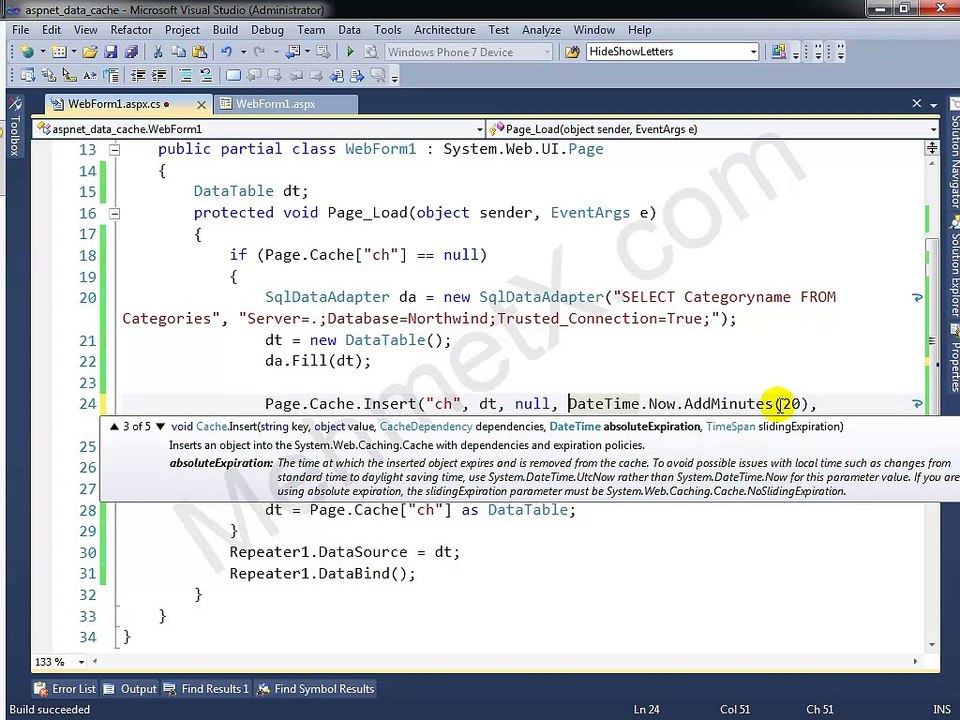Open the active document list dropdown arrow
The width and height of the screenshot is (960, 720).
click(934, 105)
